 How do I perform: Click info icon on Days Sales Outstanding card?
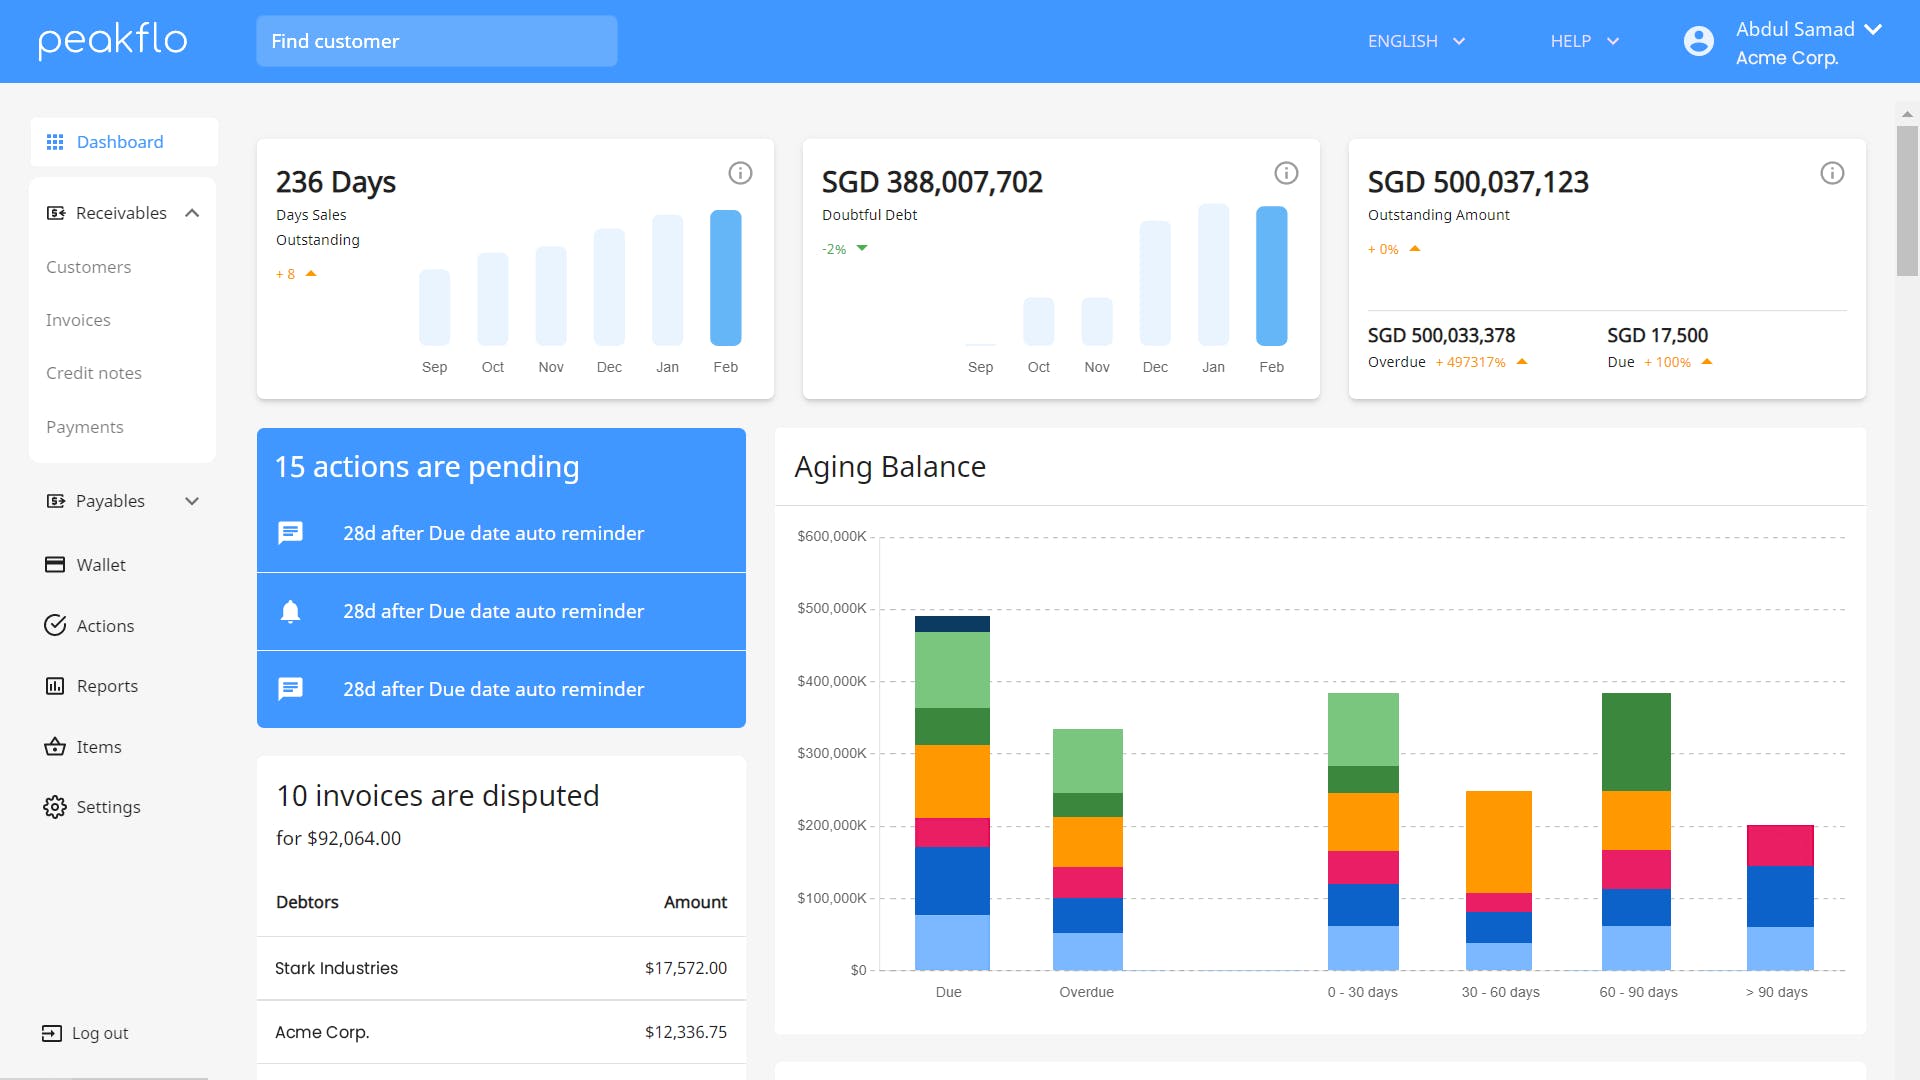[740, 173]
